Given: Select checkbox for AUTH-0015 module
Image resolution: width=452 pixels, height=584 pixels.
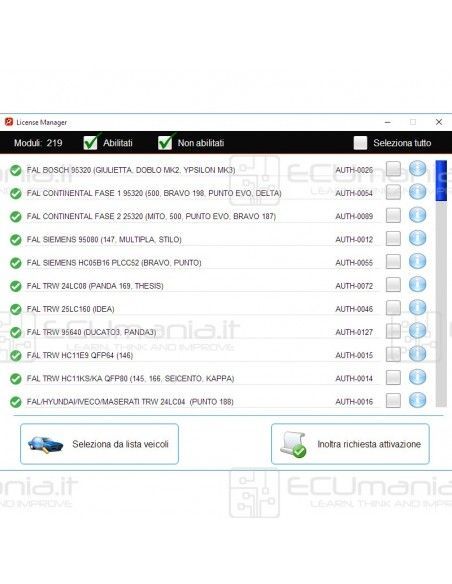Looking at the screenshot, I should coord(393,354).
